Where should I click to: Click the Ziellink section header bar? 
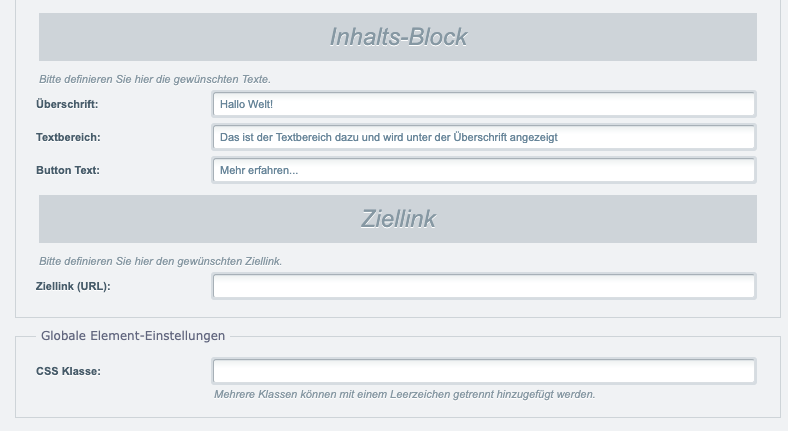(398, 219)
